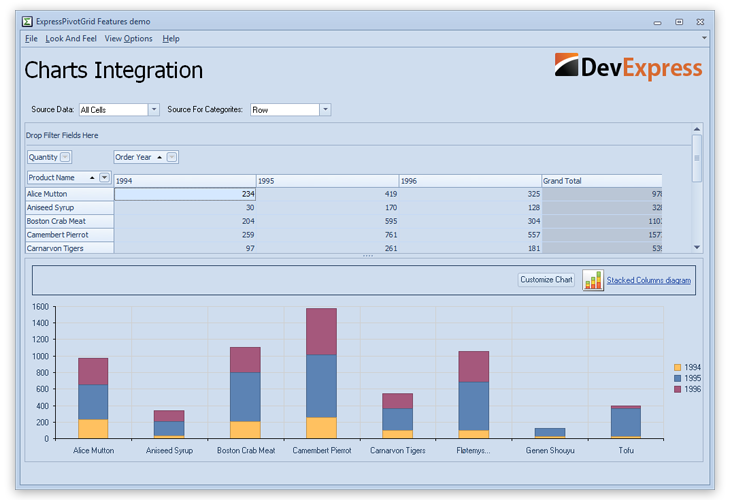The width and height of the screenshot is (730, 500).
Task: Click the Camembert Pierrot stacked bar
Action: tap(321, 373)
